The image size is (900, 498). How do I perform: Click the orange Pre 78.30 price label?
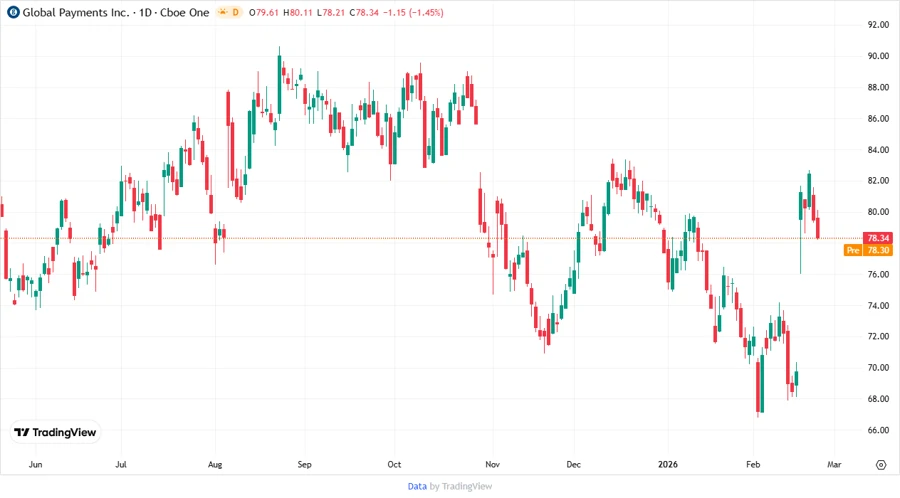(868, 250)
